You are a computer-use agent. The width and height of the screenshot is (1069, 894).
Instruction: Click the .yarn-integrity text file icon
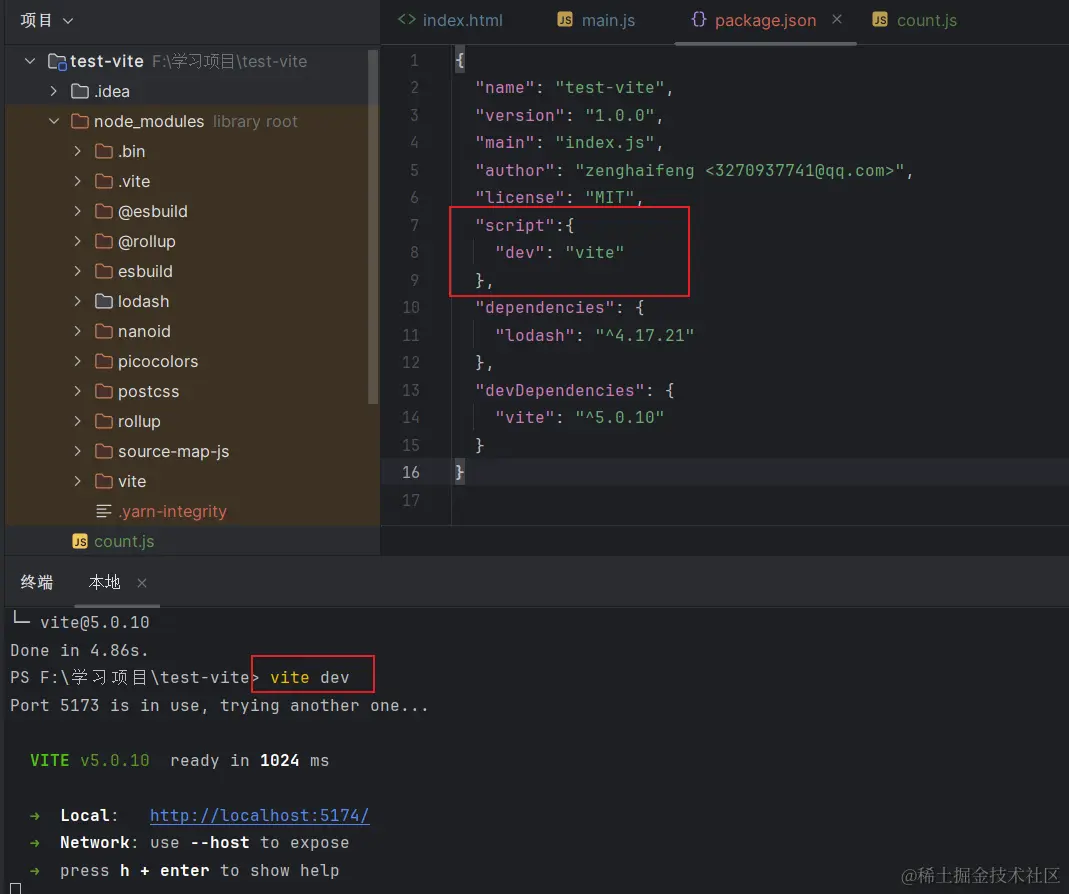coord(104,511)
